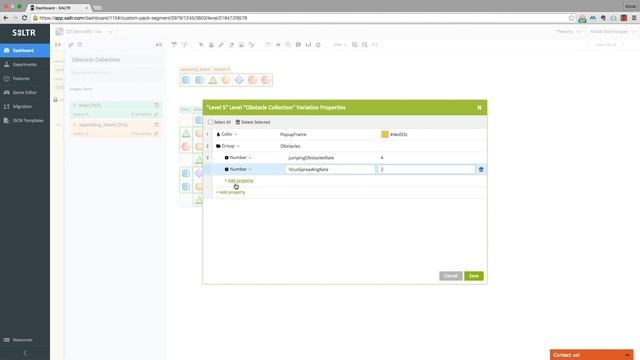The height and width of the screenshot is (360, 640).
Task: Click the Migration sidebar icon
Action: pyautogui.click(x=7, y=107)
